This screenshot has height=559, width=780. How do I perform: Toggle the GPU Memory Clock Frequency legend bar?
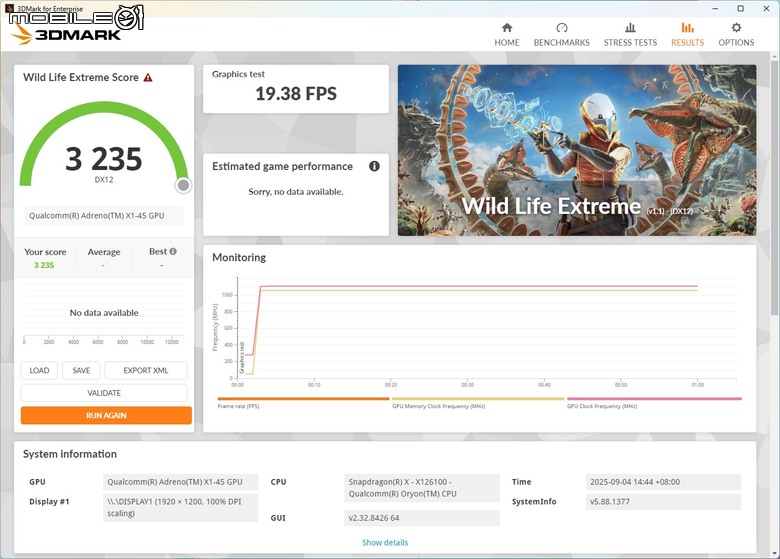(478, 399)
